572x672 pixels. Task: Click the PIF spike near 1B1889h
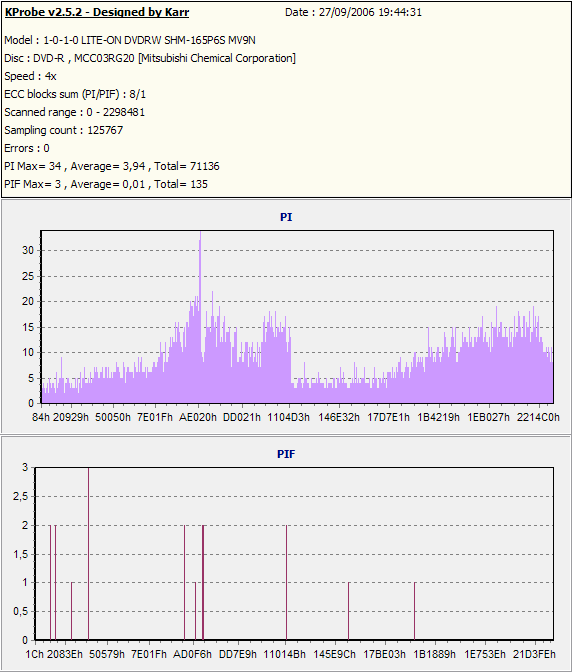(x=415, y=611)
